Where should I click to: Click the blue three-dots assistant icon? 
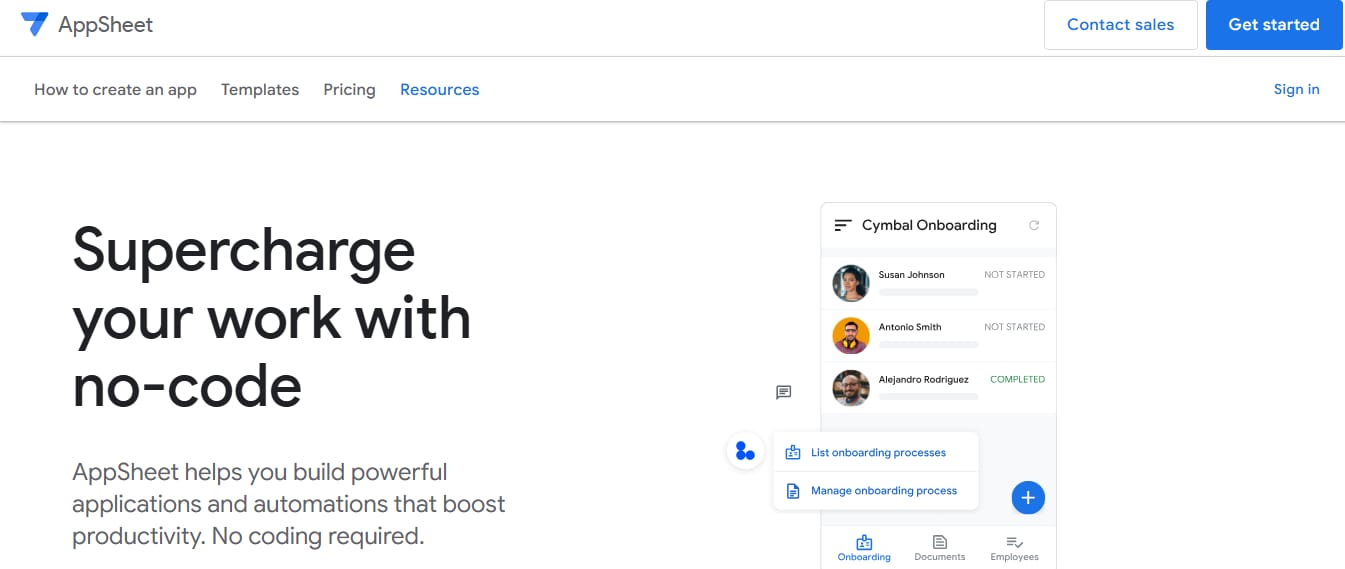[x=745, y=451]
